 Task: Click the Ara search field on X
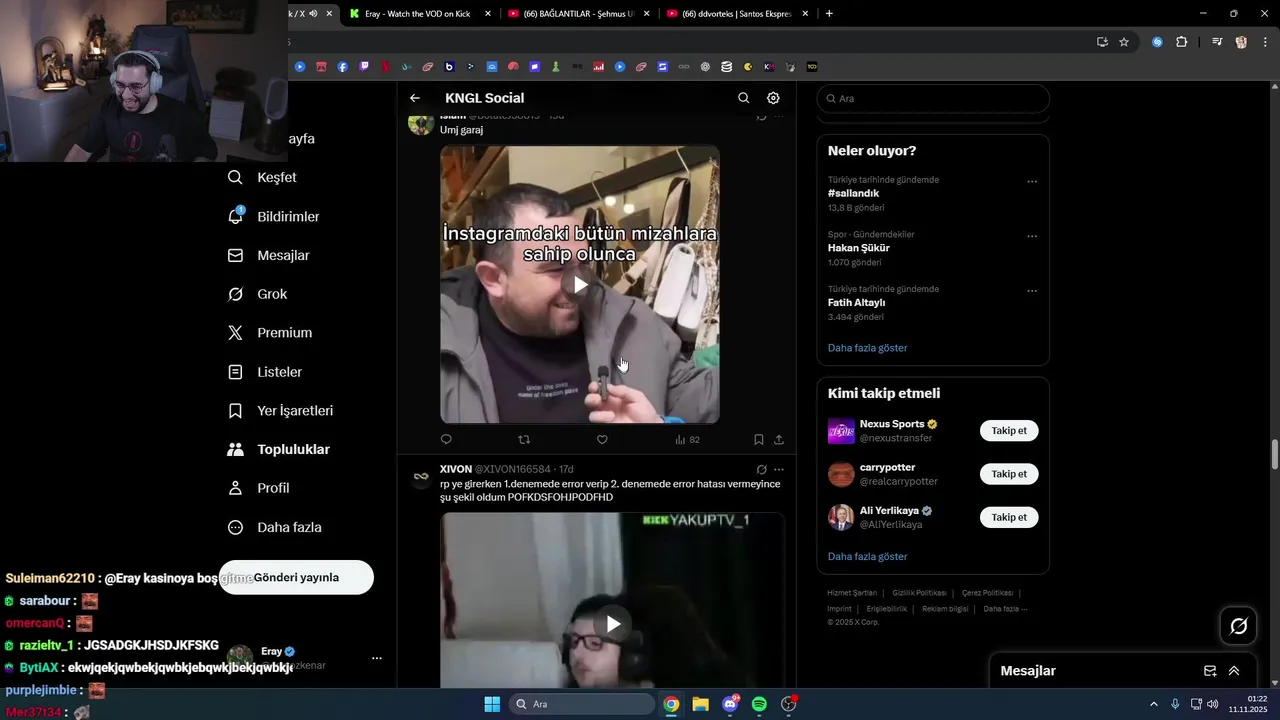coord(933,99)
